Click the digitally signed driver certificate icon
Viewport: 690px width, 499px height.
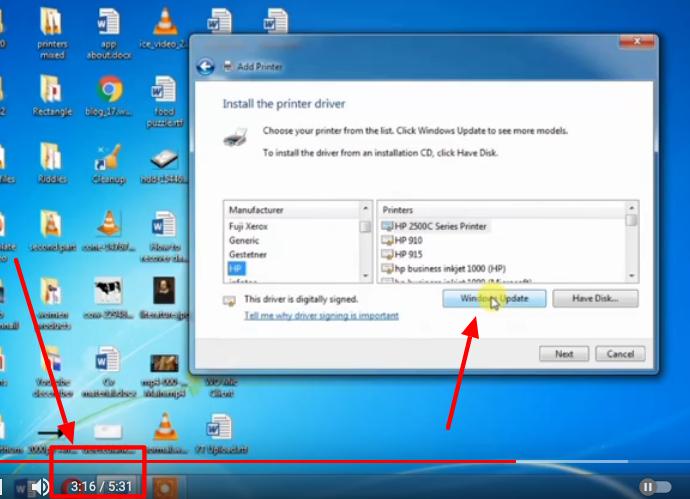(x=229, y=301)
